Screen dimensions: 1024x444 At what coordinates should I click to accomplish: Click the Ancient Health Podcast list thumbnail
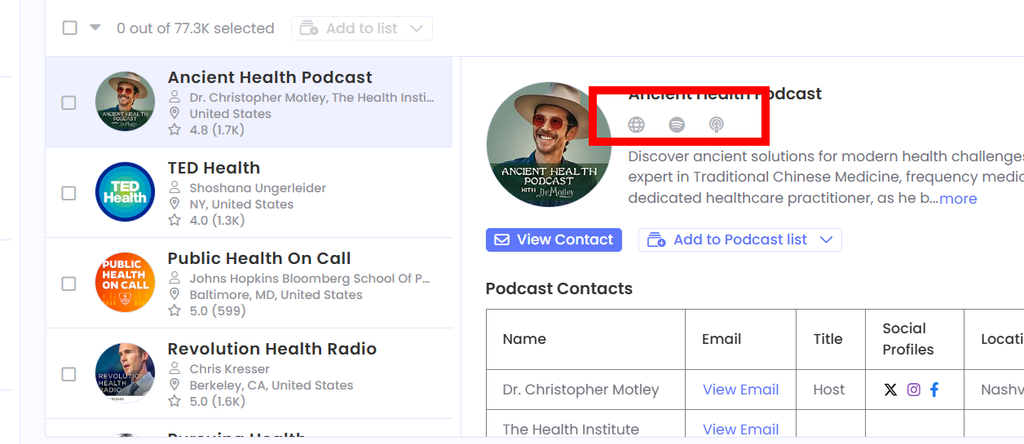tap(125, 102)
